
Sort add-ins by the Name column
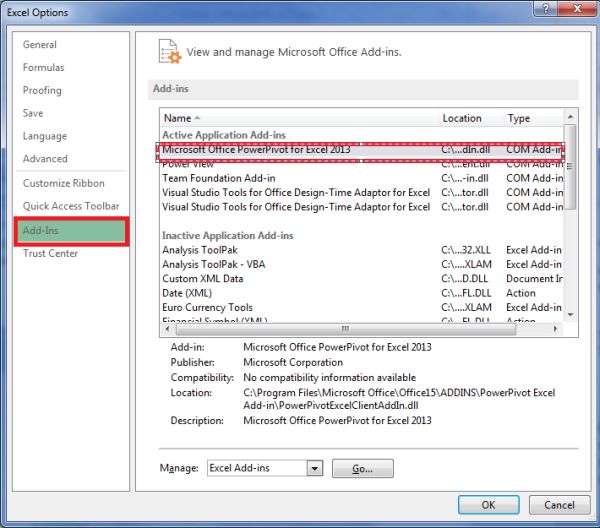pos(300,118)
